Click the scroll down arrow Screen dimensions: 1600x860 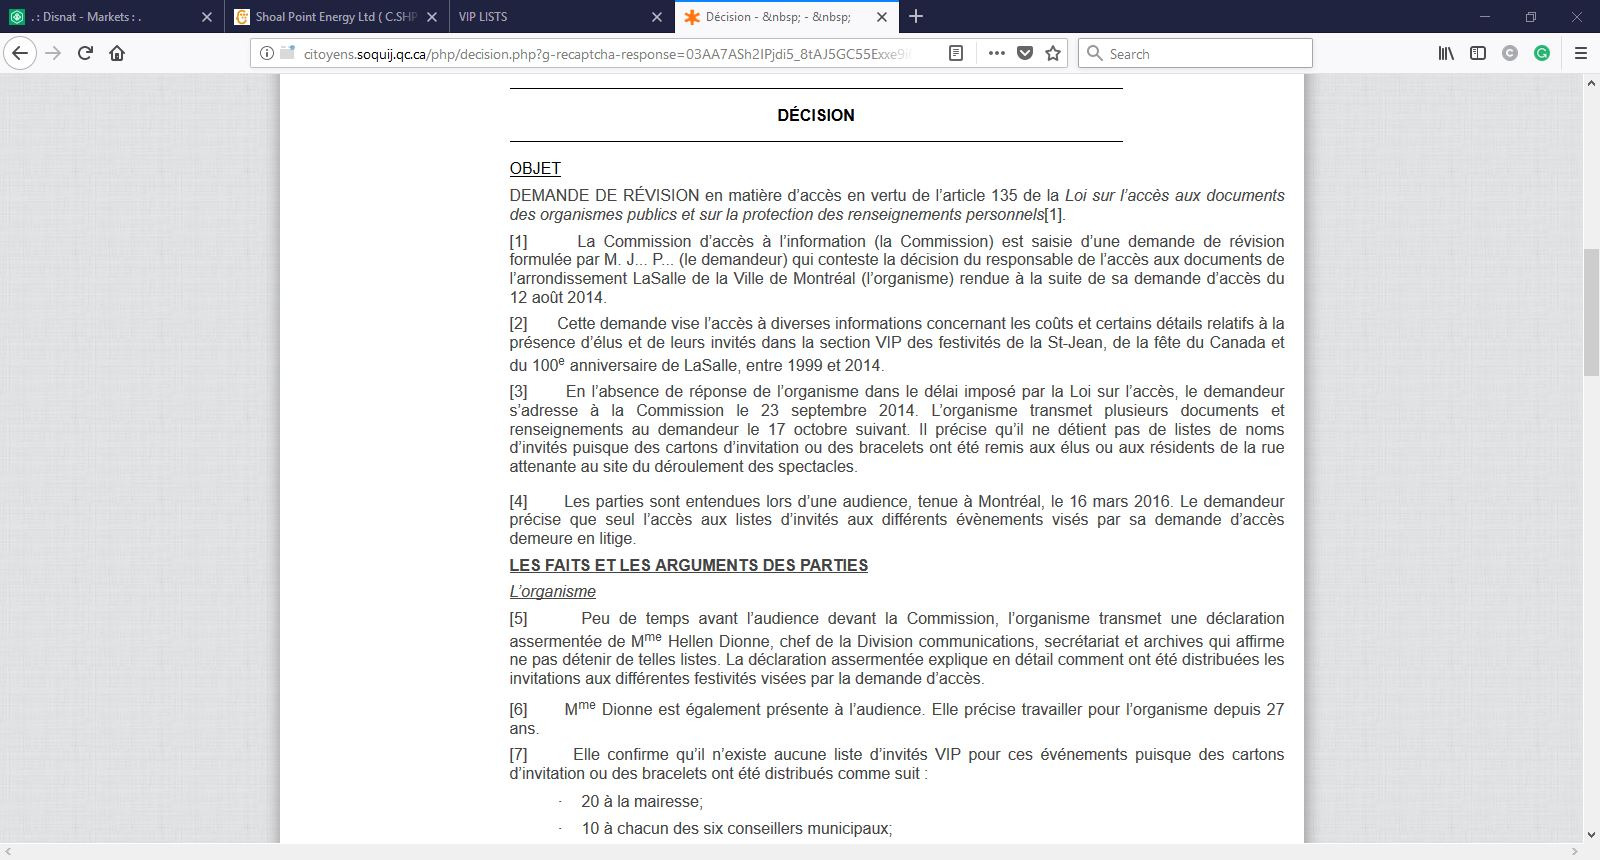click(x=1591, y=834)
